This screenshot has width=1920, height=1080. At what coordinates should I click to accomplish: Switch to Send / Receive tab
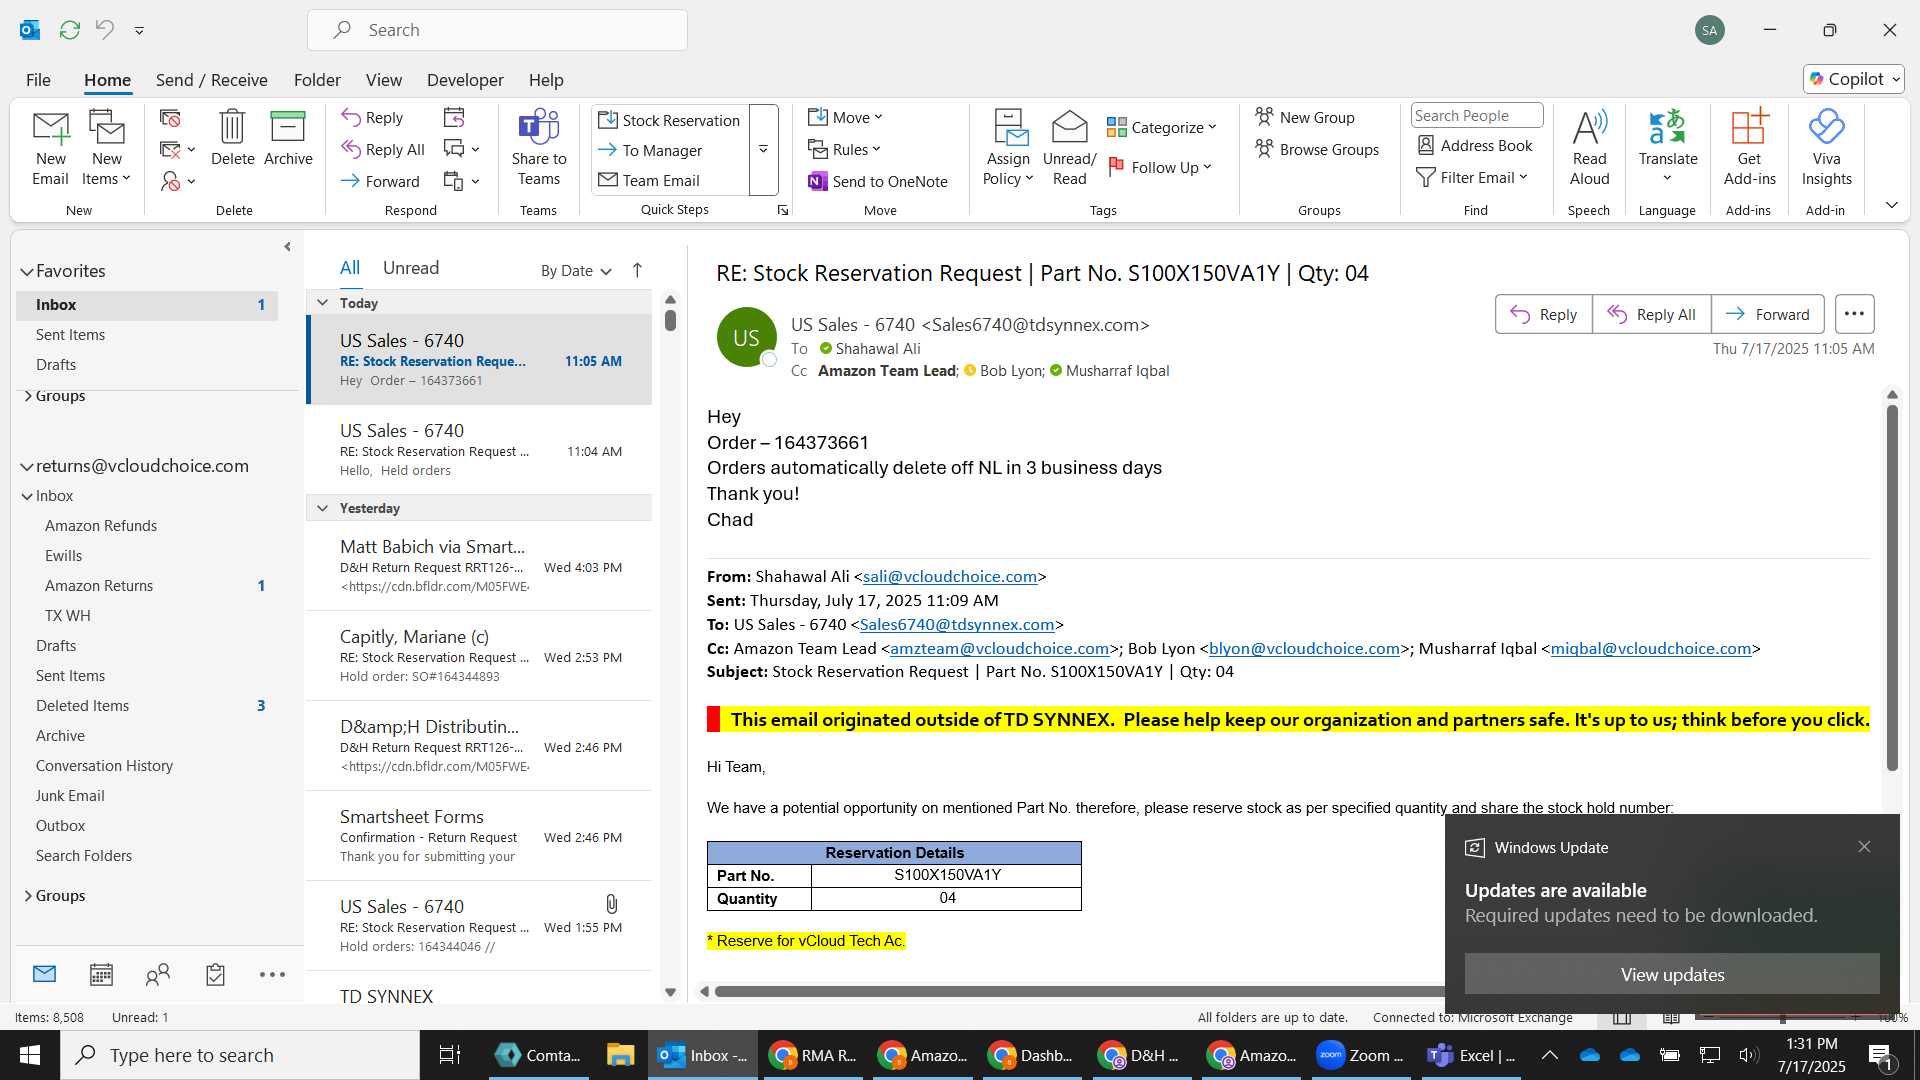(211, 79)
